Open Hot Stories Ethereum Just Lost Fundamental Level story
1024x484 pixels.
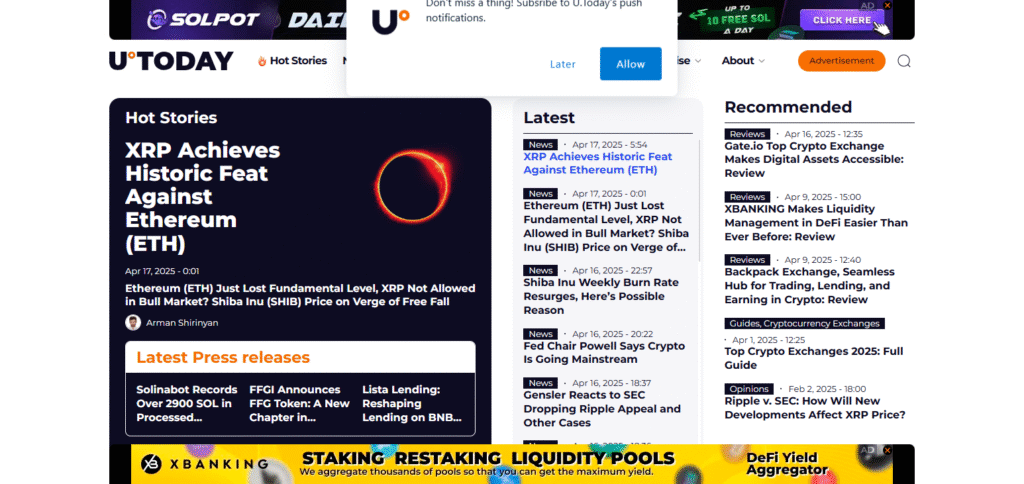pyautogui.click(x=300, y=295)
